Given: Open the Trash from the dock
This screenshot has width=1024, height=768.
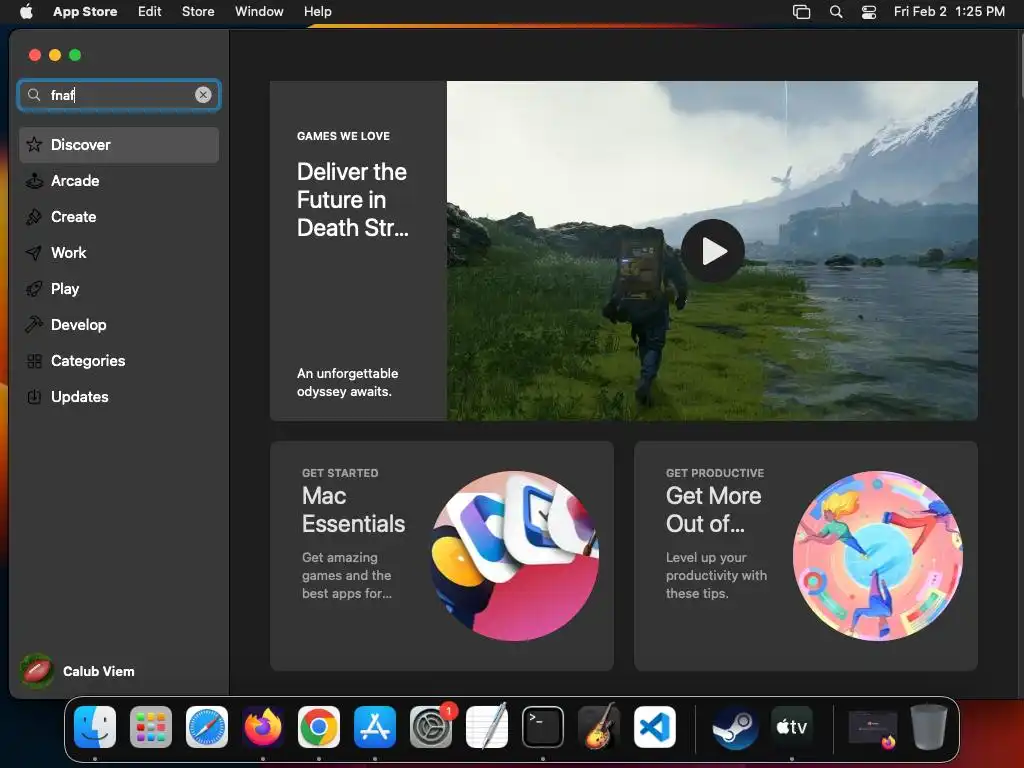Looking at the screenshot, I should 929,727.
